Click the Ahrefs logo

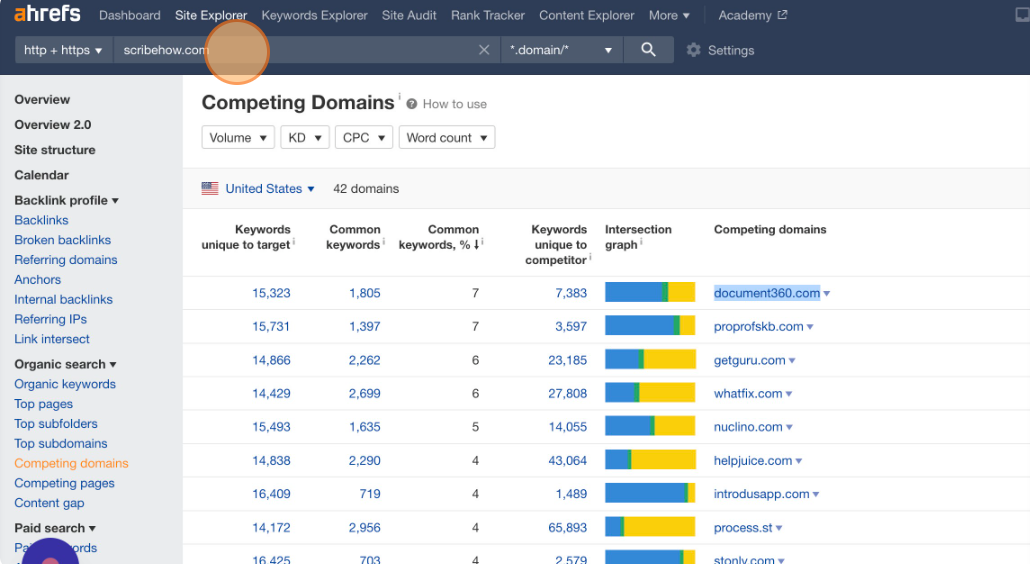47,14
